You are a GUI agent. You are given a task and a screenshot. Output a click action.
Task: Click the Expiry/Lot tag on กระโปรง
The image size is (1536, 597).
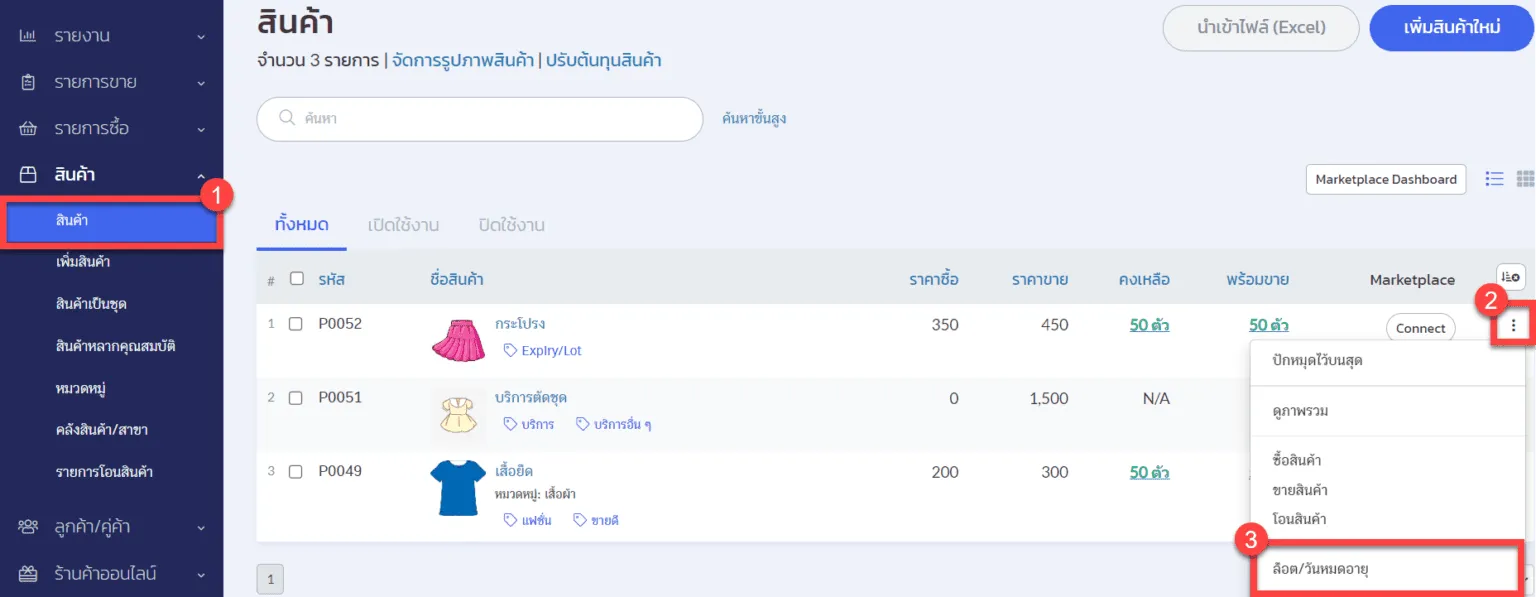tap(542, 351)
